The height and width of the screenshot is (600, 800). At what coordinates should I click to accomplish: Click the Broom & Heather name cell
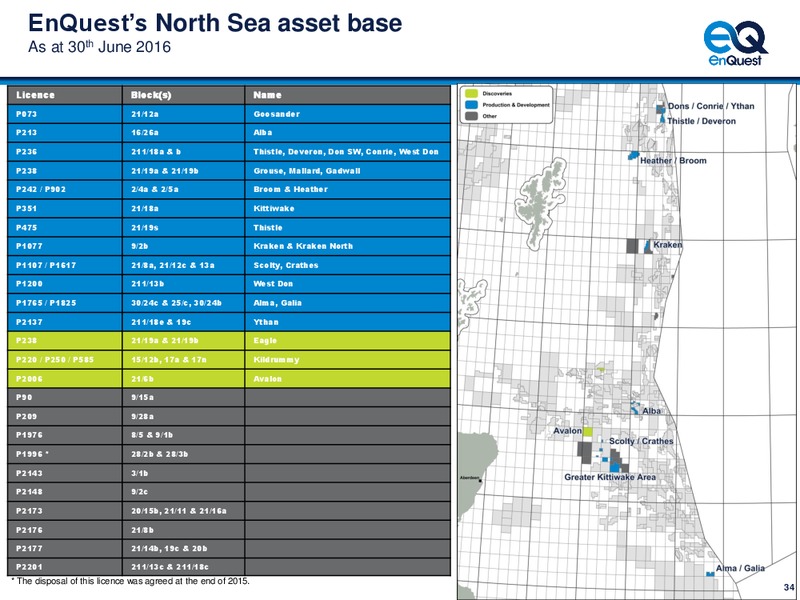click(348, 189)
